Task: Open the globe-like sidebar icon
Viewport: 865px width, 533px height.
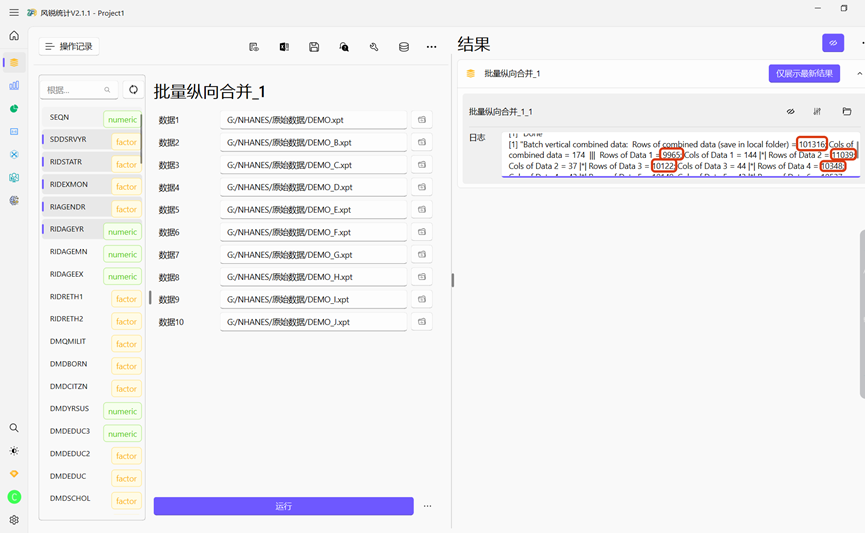Action: 14,200
